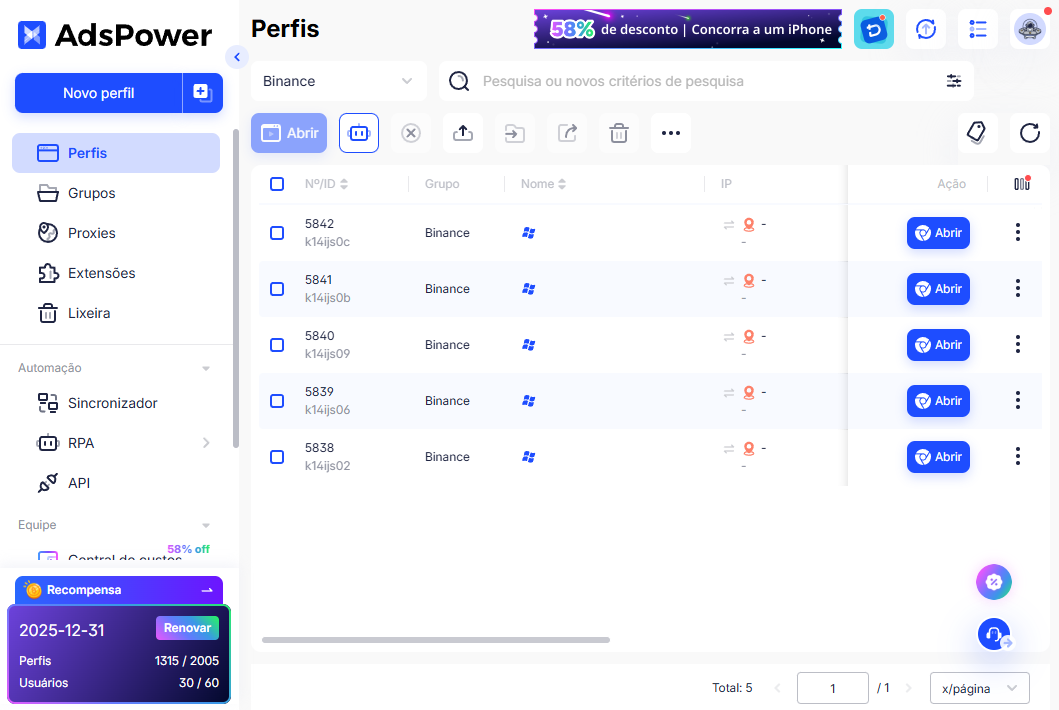Screen dimensions: 1059x710
Task: Click Abrir for profile 5842
Action: (x=938, y=233)
